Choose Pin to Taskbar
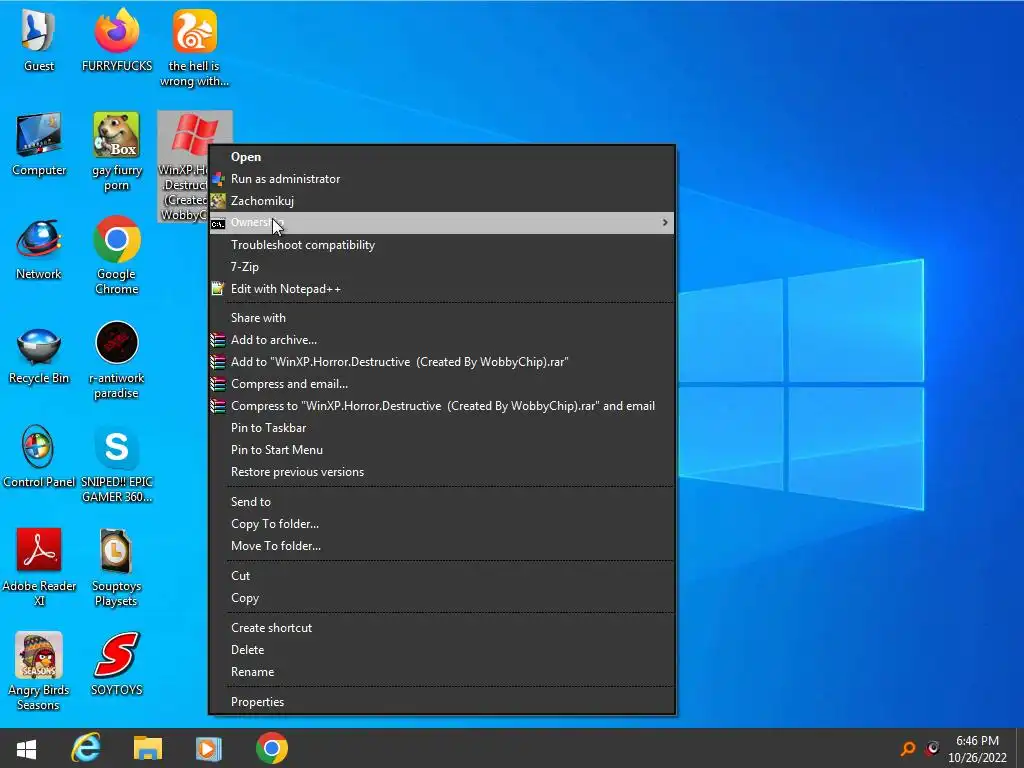Screen dimensions: 1024x768 pos(442,428)
